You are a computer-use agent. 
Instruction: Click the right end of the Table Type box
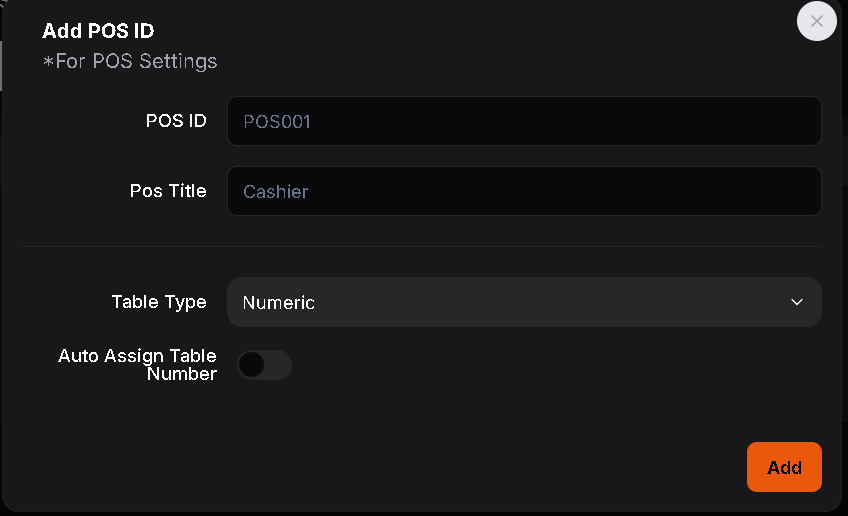[812, 302]
